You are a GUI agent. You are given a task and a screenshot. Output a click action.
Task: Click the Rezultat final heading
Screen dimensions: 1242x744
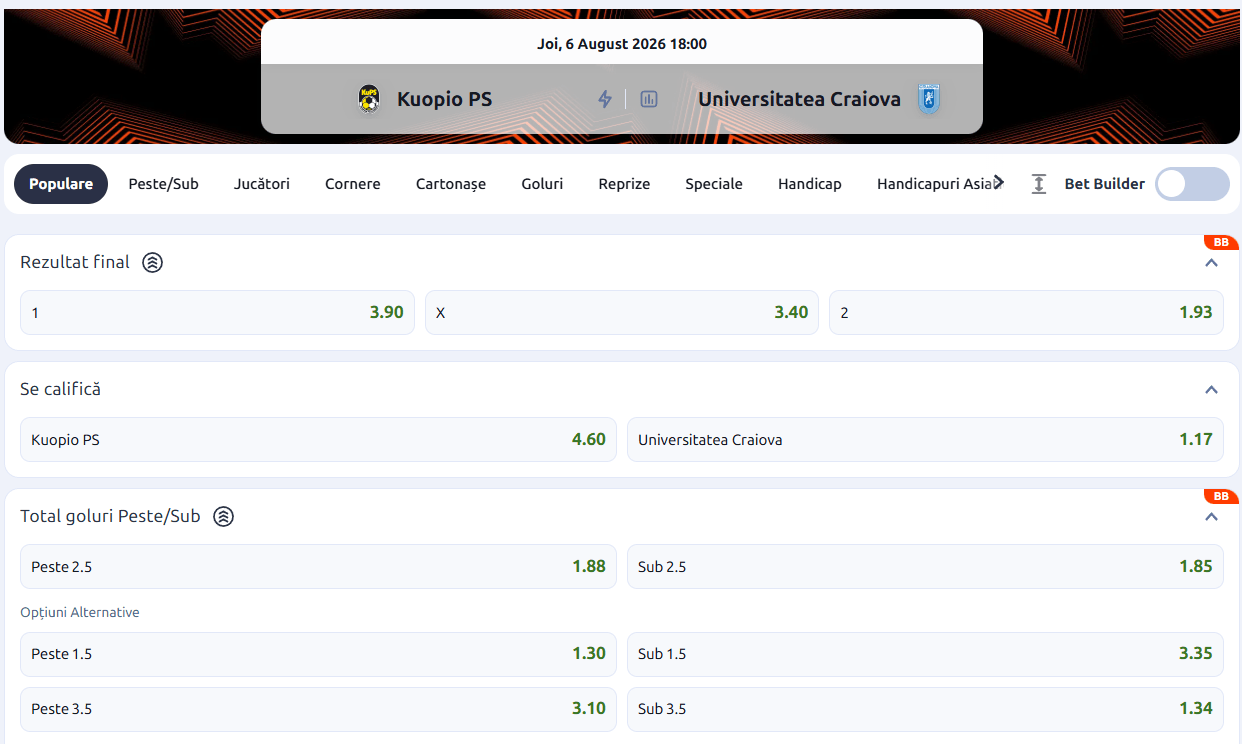[75, 263]
